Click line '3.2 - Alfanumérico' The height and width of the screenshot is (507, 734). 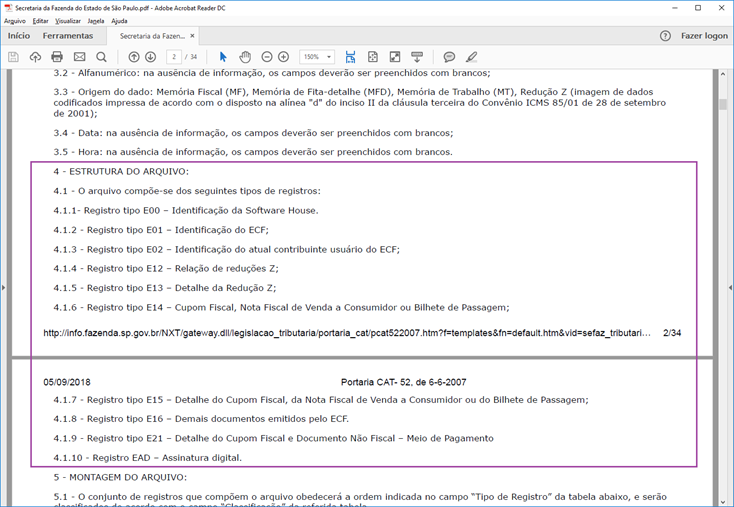(272, 73)
